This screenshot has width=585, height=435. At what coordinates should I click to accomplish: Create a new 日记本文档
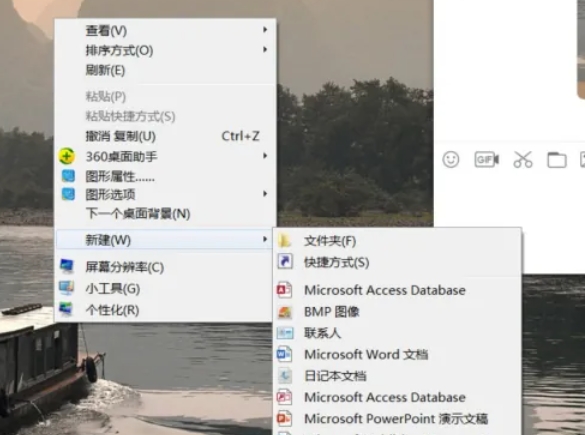click(398, 376)
